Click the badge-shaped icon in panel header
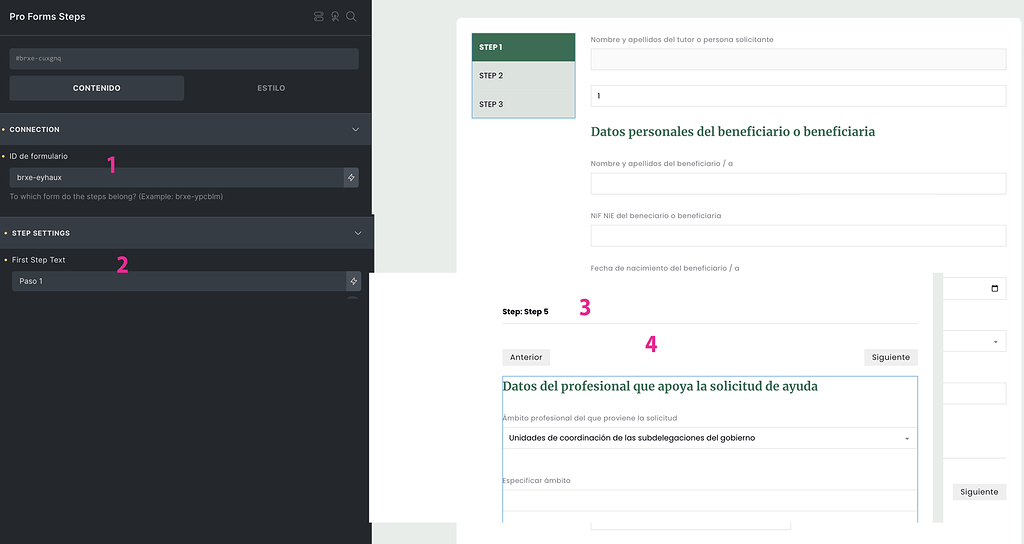This screenshot has width=1024, height=544. coord(335,17)
